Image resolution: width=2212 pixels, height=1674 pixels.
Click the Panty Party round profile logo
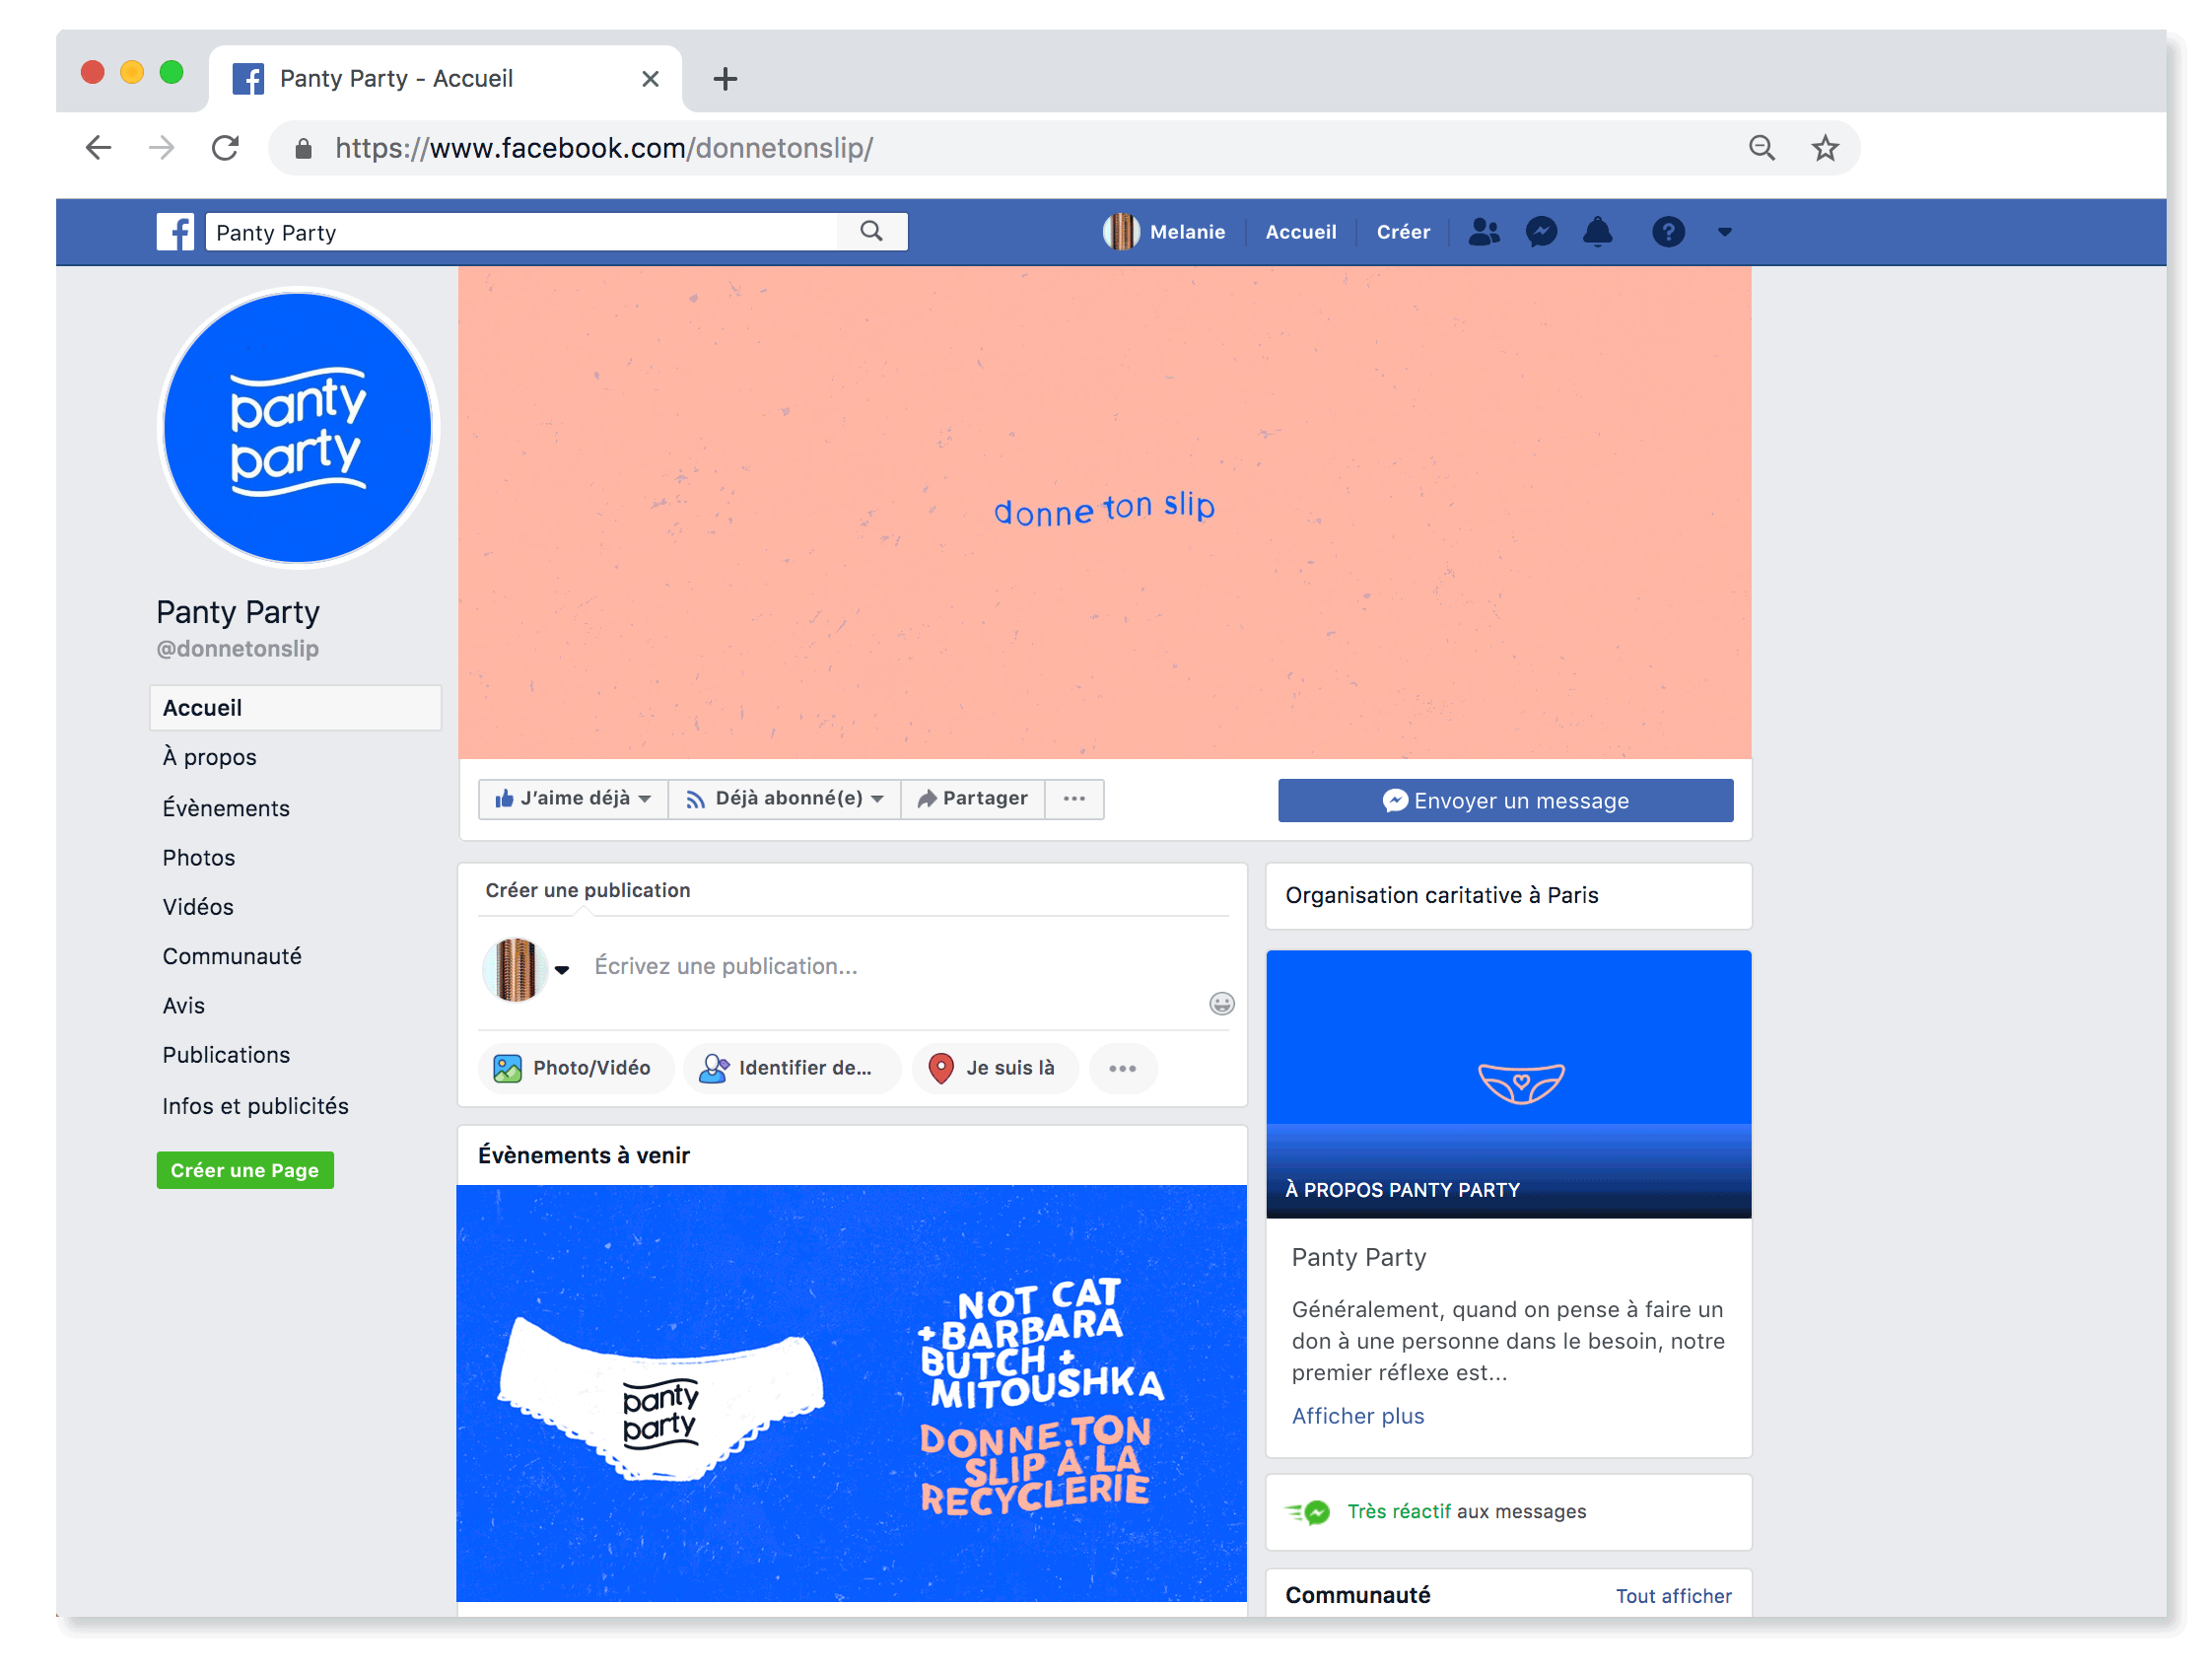[x=297, y=428]
